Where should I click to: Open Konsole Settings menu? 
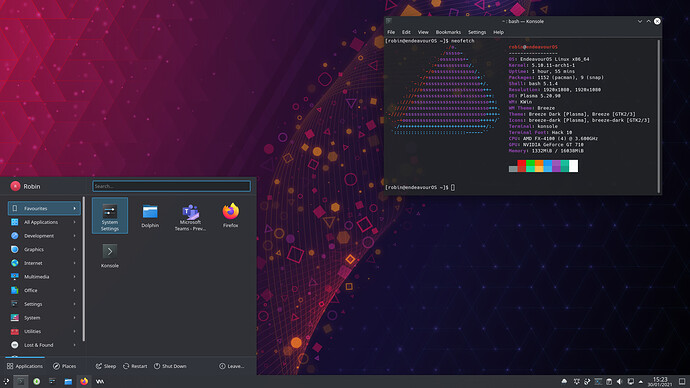pyautogui.click(x=477, y=32)
